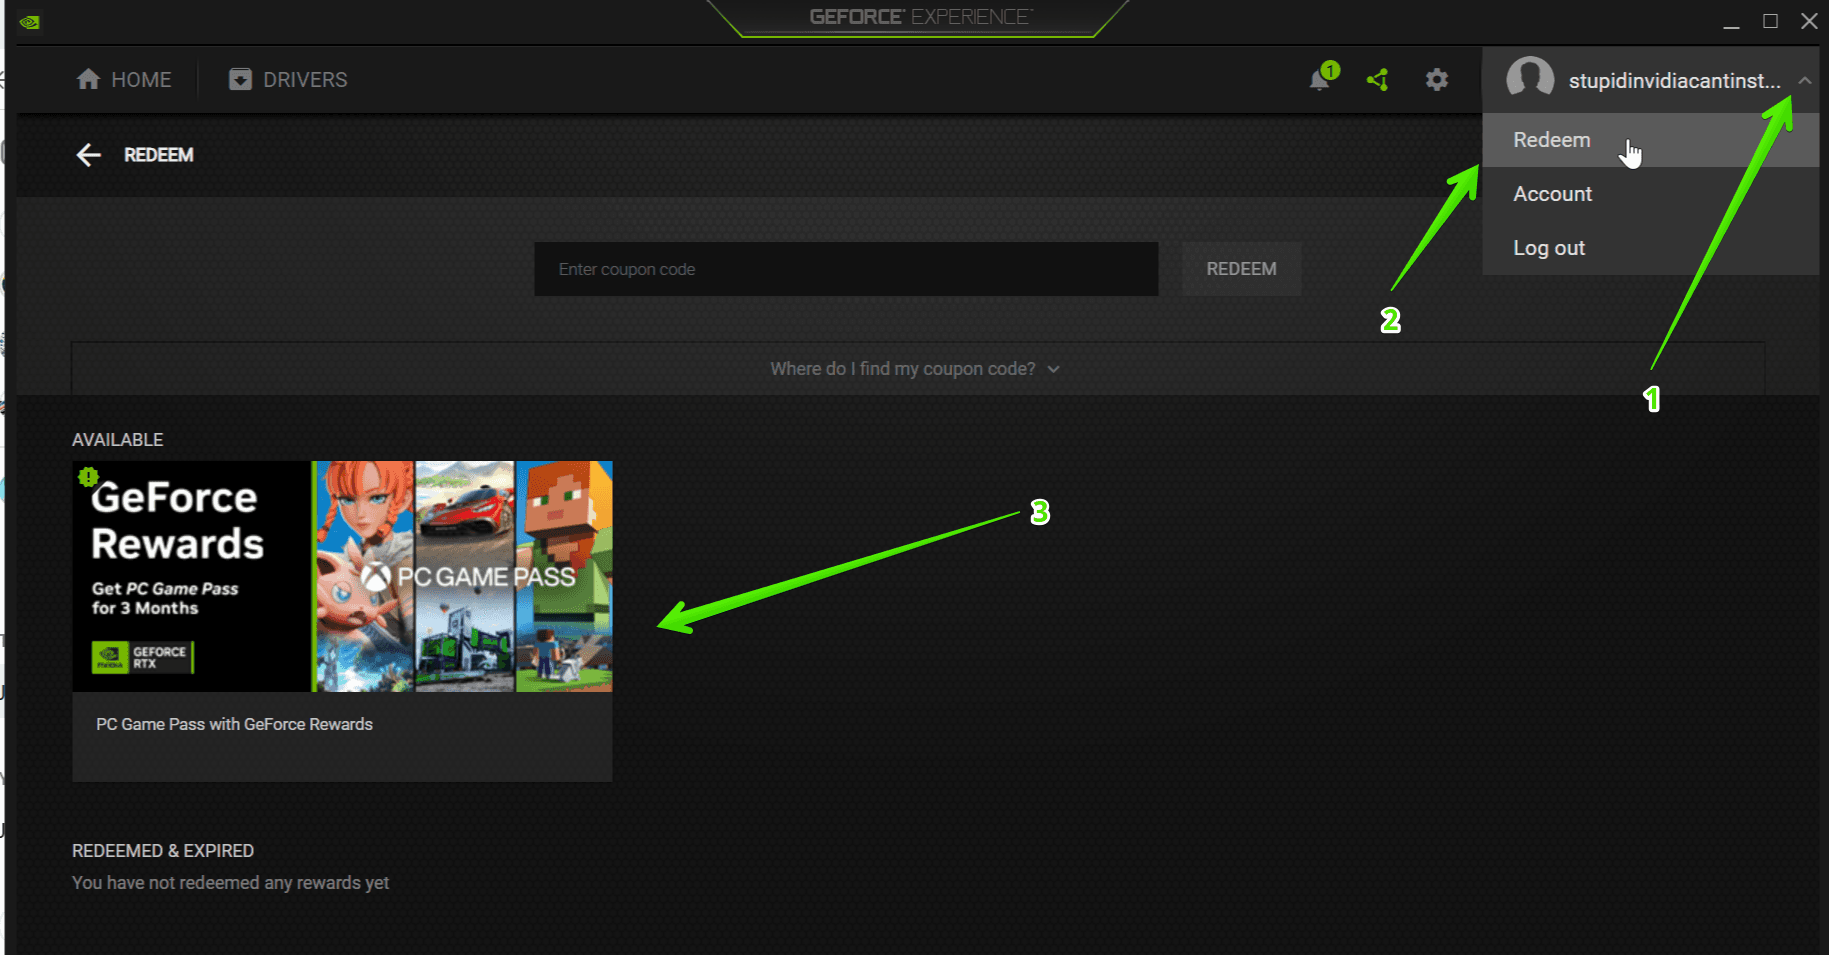Open the GeForce Rewards PC Game Pass thumbnail
The height and width of the screenshot is (955, 1829).
pos(342,576)
